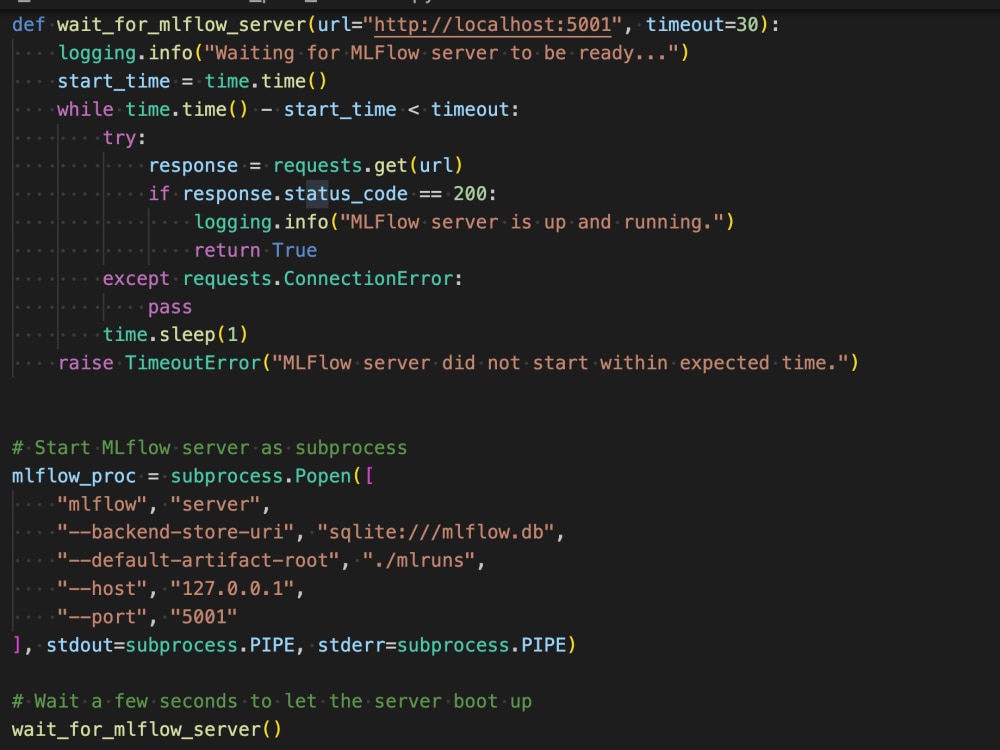
Task: Click the "--default-artifact-root" argument
Action: click(198, 560)
